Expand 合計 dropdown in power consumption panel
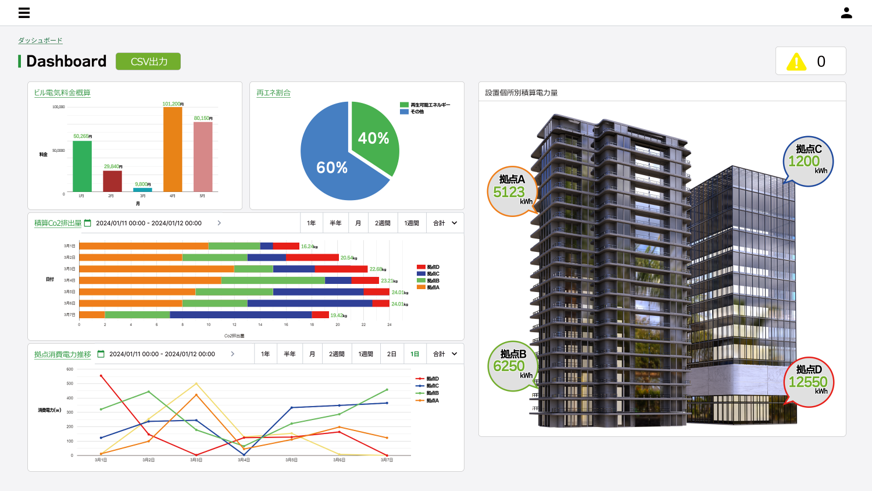Image resolution: width=872 pixels, height=491 pixels. [444, 354]
